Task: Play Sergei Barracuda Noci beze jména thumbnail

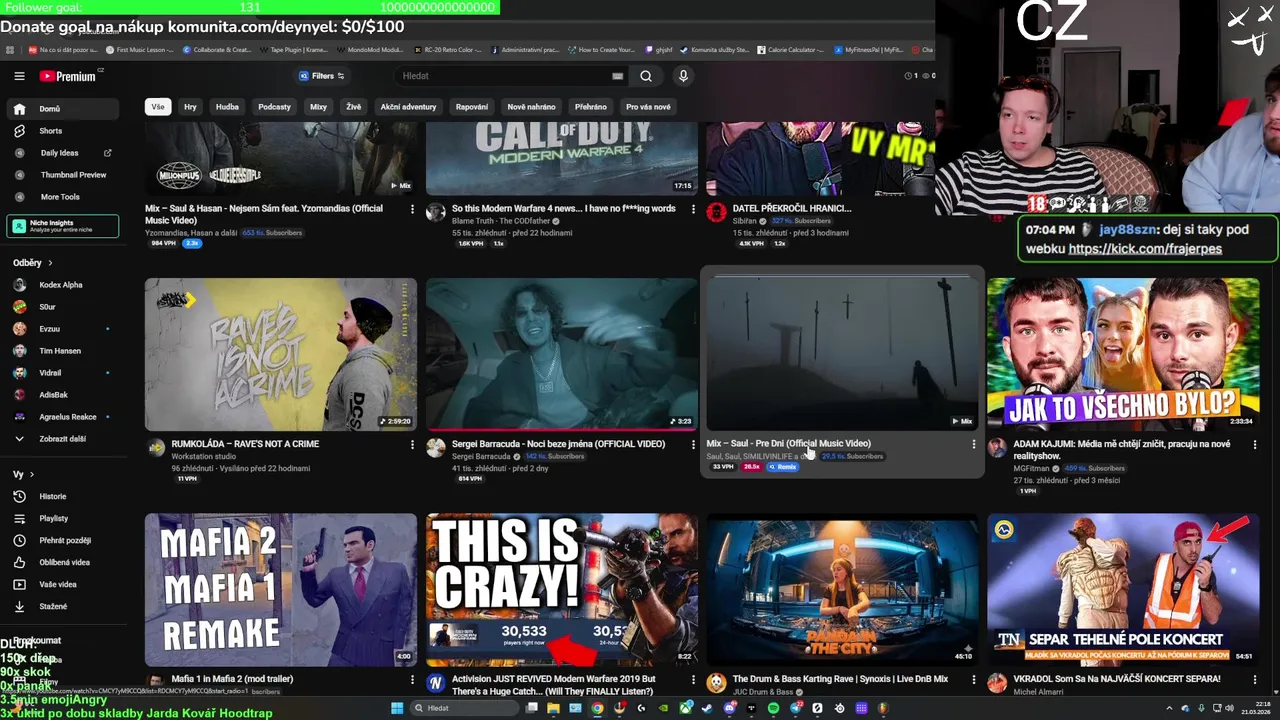Action: [x=562, y=354]
